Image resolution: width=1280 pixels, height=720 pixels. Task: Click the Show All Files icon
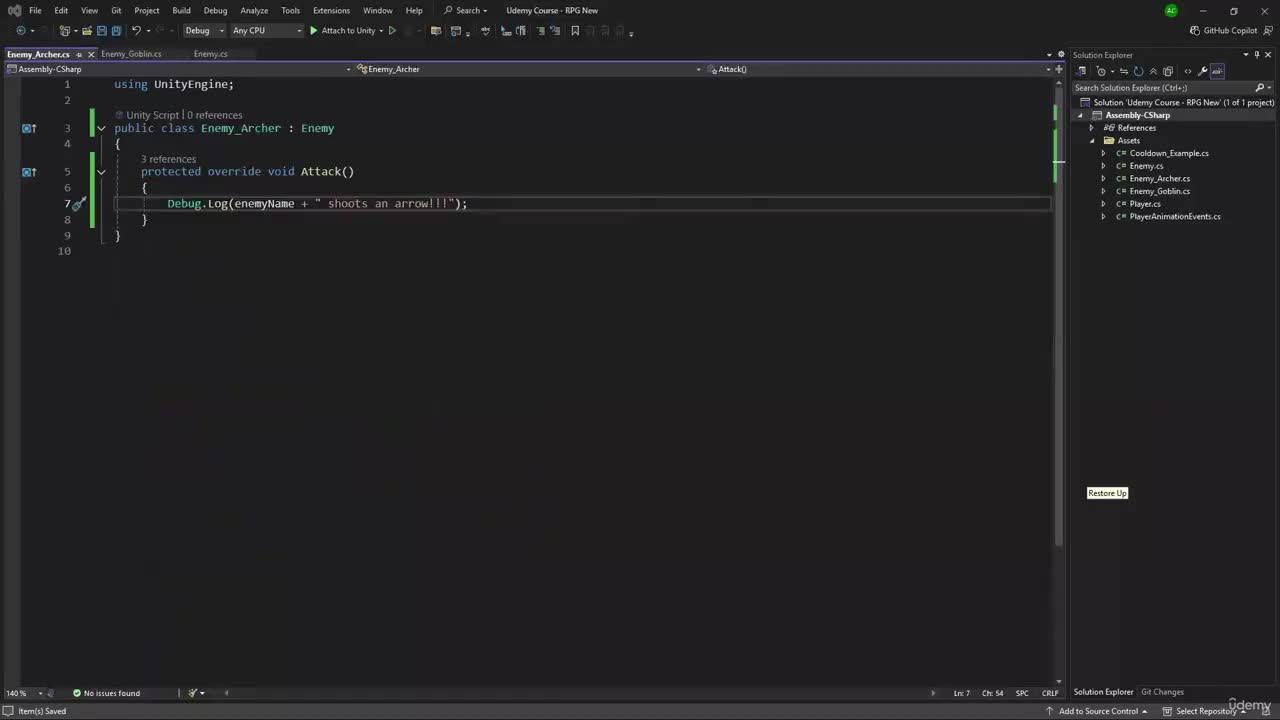coord(1168,71)
